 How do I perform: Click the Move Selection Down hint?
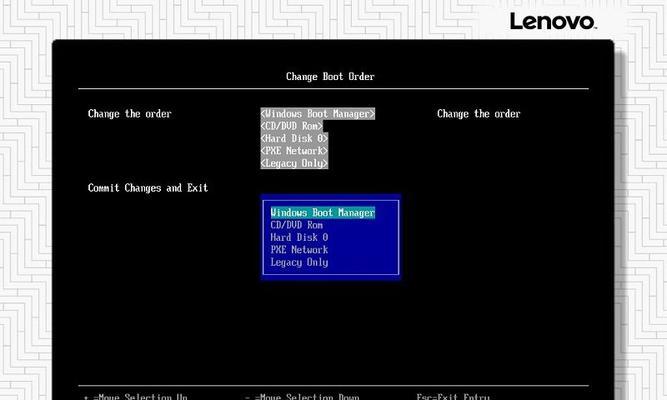click(x=302, y=397)
